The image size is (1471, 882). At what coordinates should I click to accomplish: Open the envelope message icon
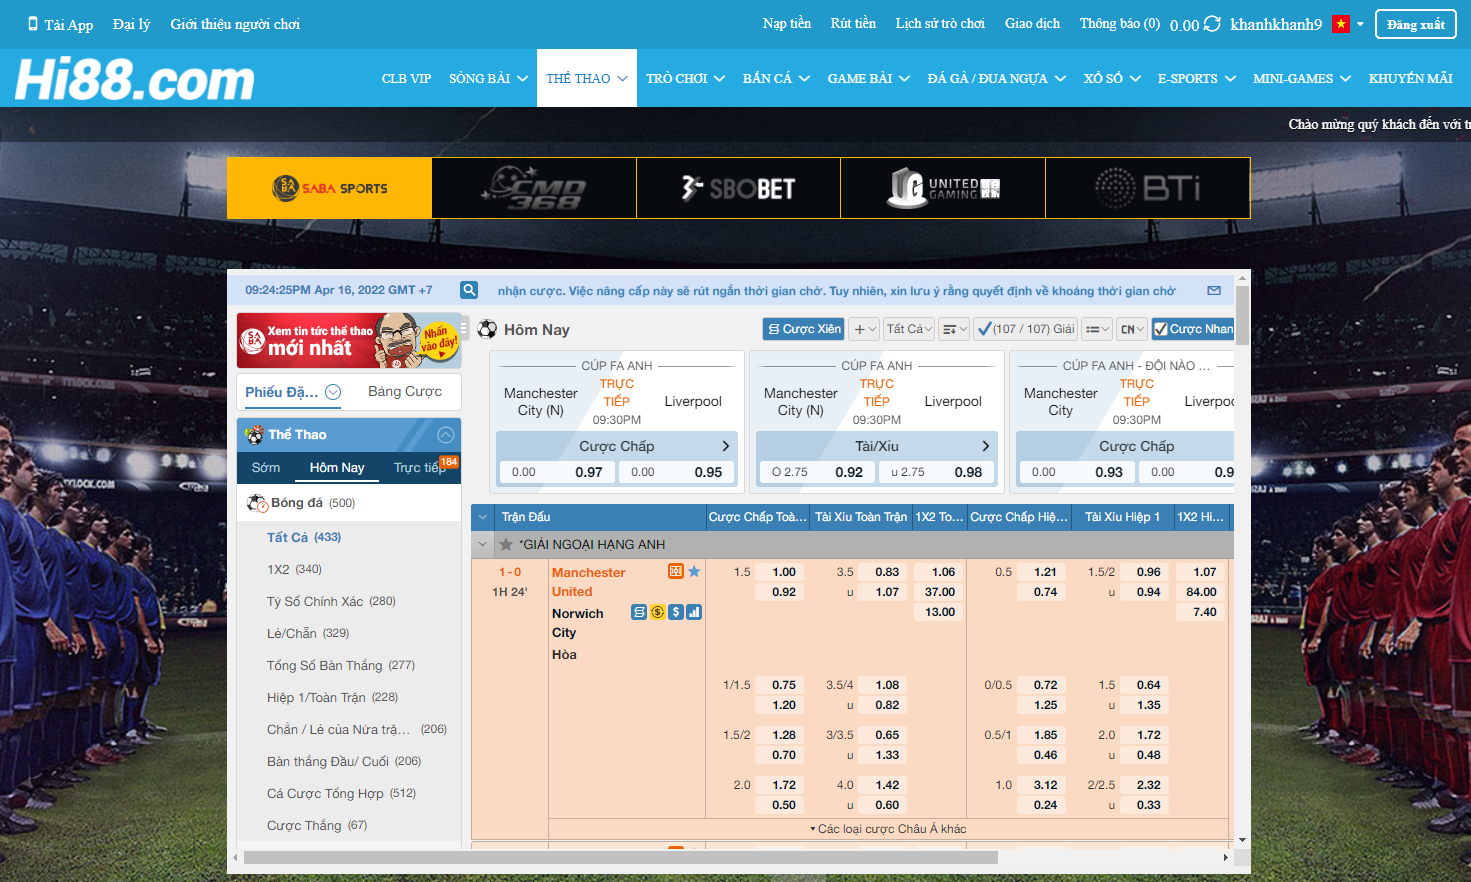point(1214,291)
